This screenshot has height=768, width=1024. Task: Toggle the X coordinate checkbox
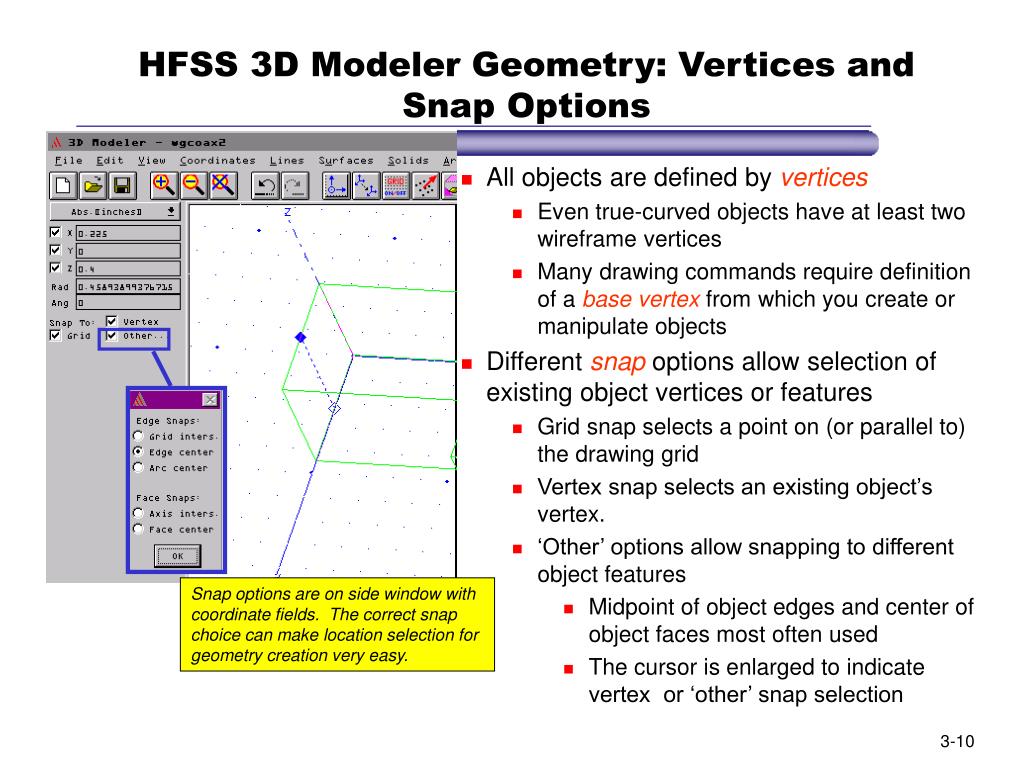56,232
